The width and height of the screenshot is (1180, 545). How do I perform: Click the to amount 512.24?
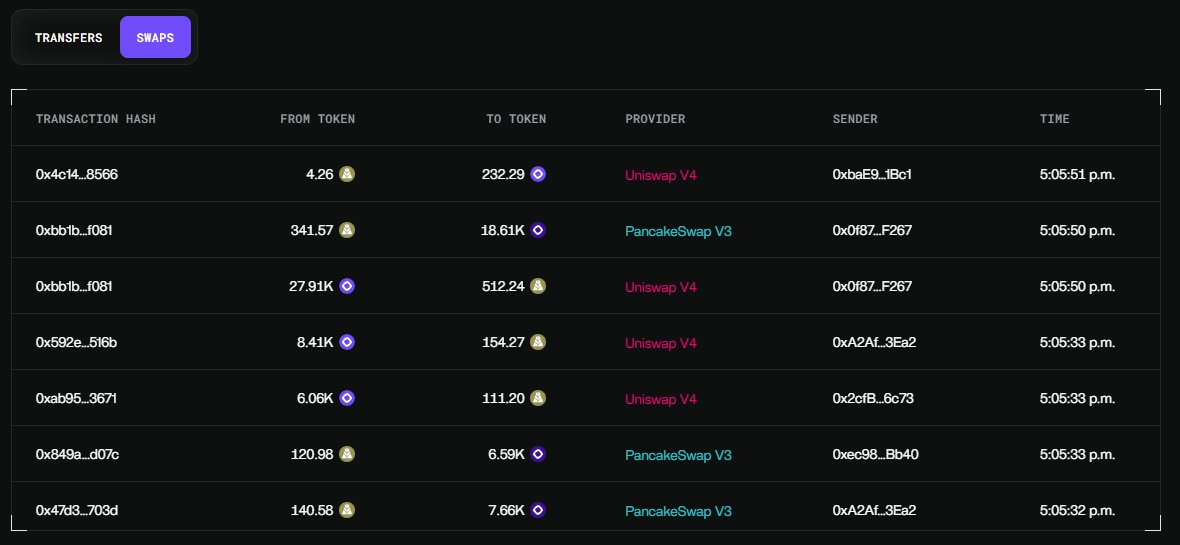pos(503,286)
